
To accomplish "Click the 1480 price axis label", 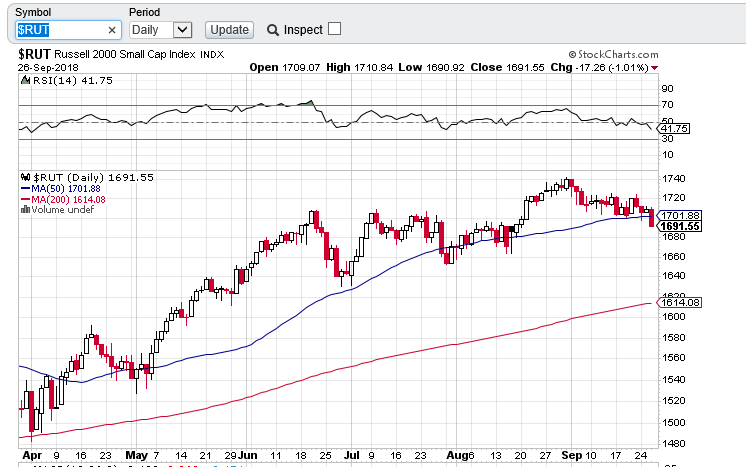I will click(674, 443).
